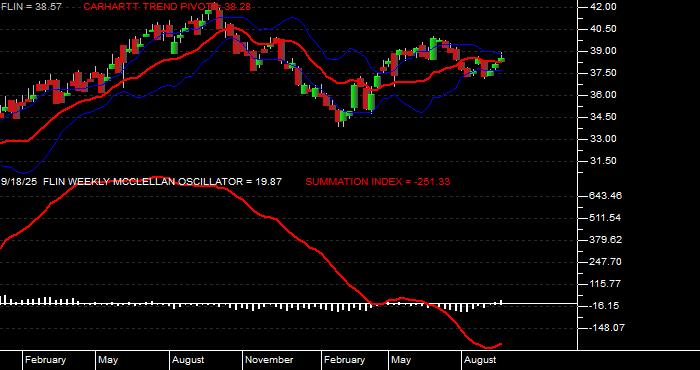Select the 247.70 summation axis value
Viewport: 700px width, 370px height.
tap(606, 262)
